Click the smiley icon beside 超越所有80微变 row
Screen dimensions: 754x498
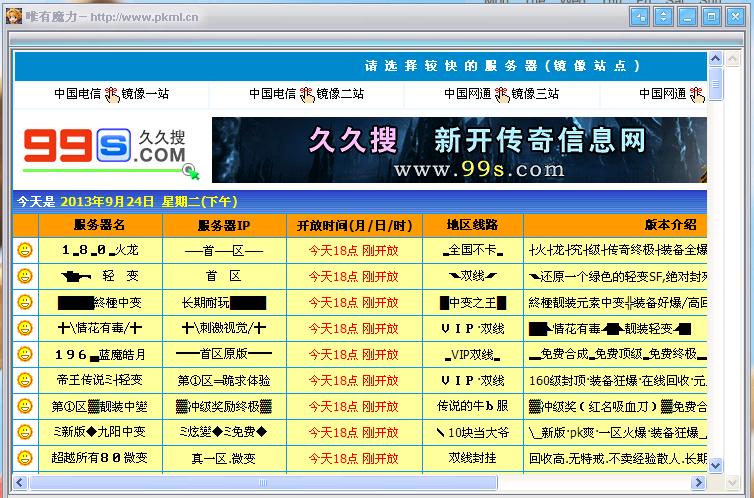click(25, 458)
